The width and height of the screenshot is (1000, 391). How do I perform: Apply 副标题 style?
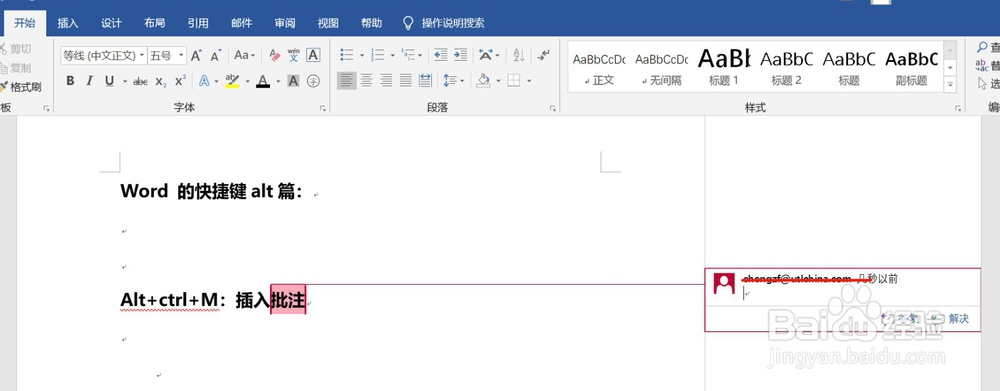click(x=911, y=67)
